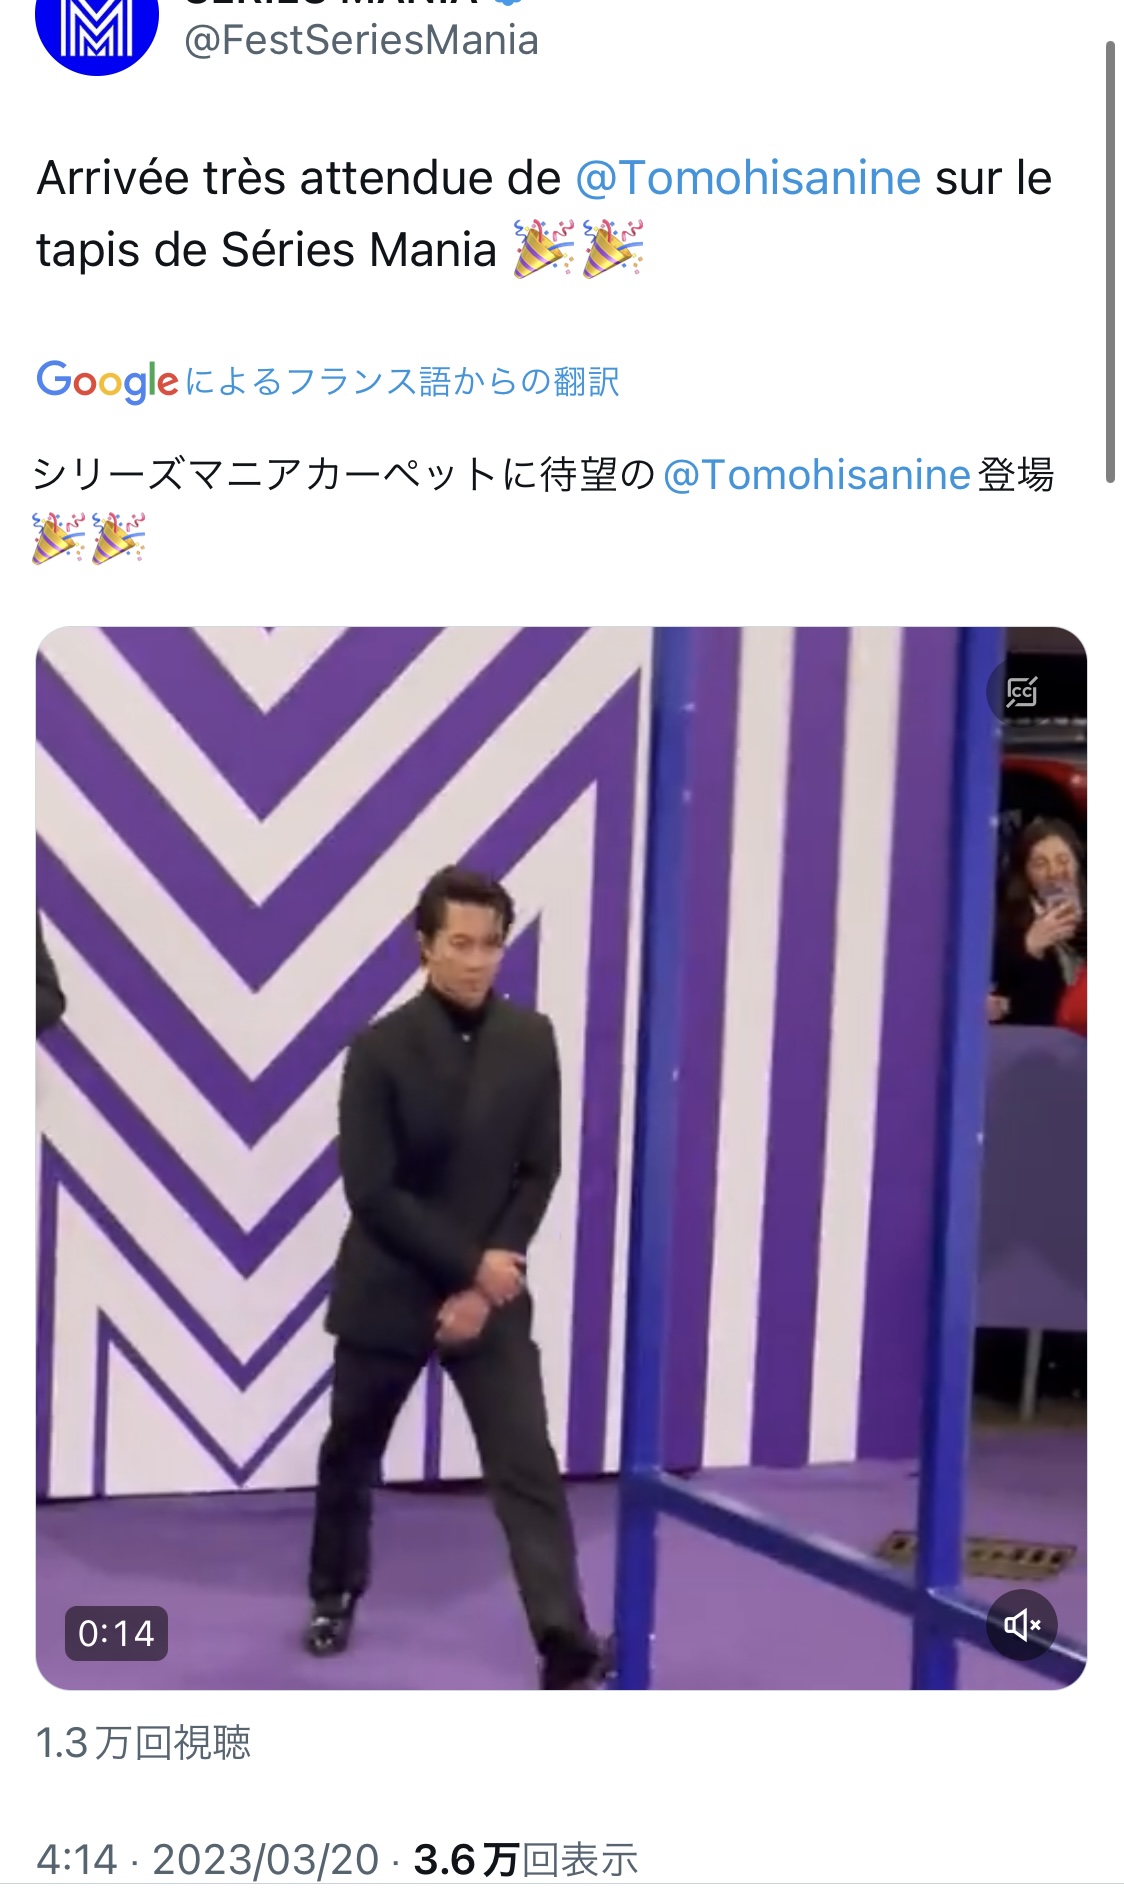Click the page scrollbar on the right
This screenshot has width=1124, height=1890.
1109,262
